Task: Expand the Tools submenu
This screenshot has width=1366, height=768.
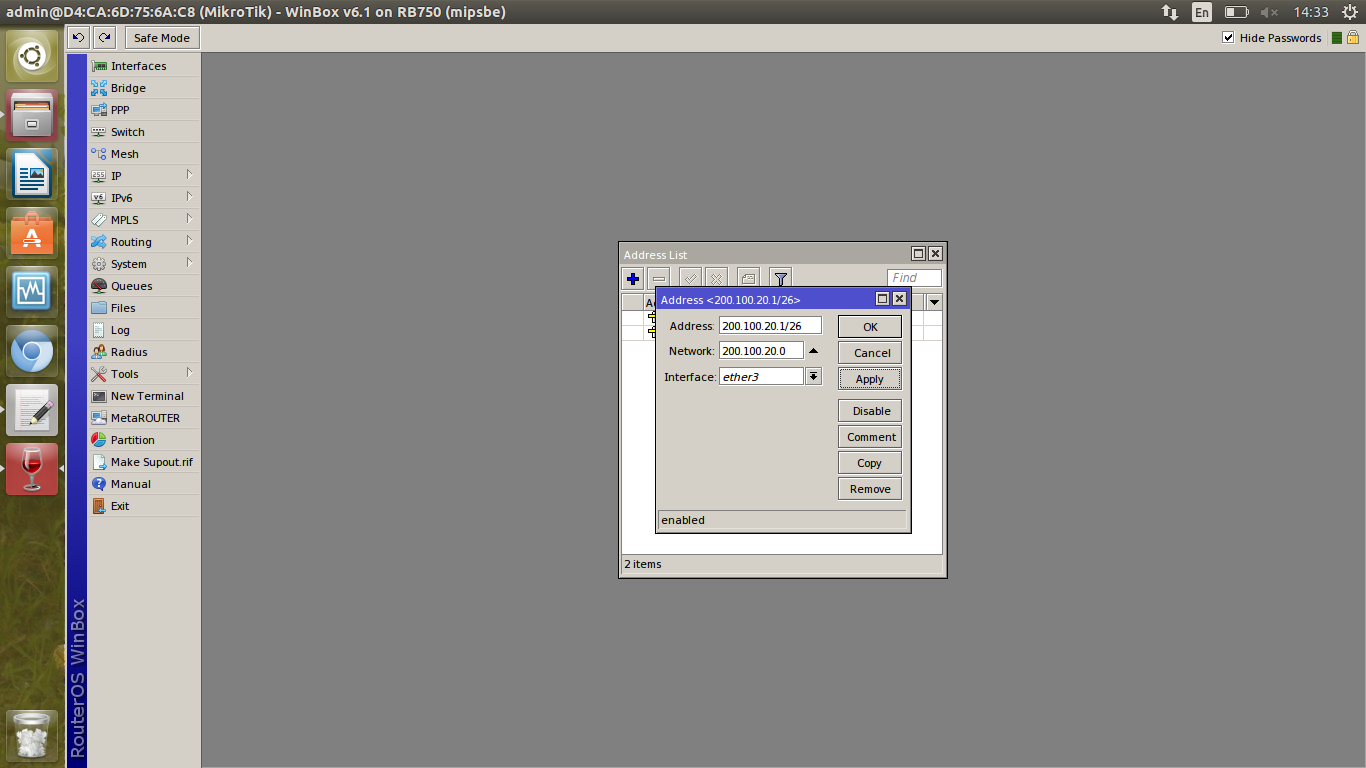Action: [x=144, y=374]
